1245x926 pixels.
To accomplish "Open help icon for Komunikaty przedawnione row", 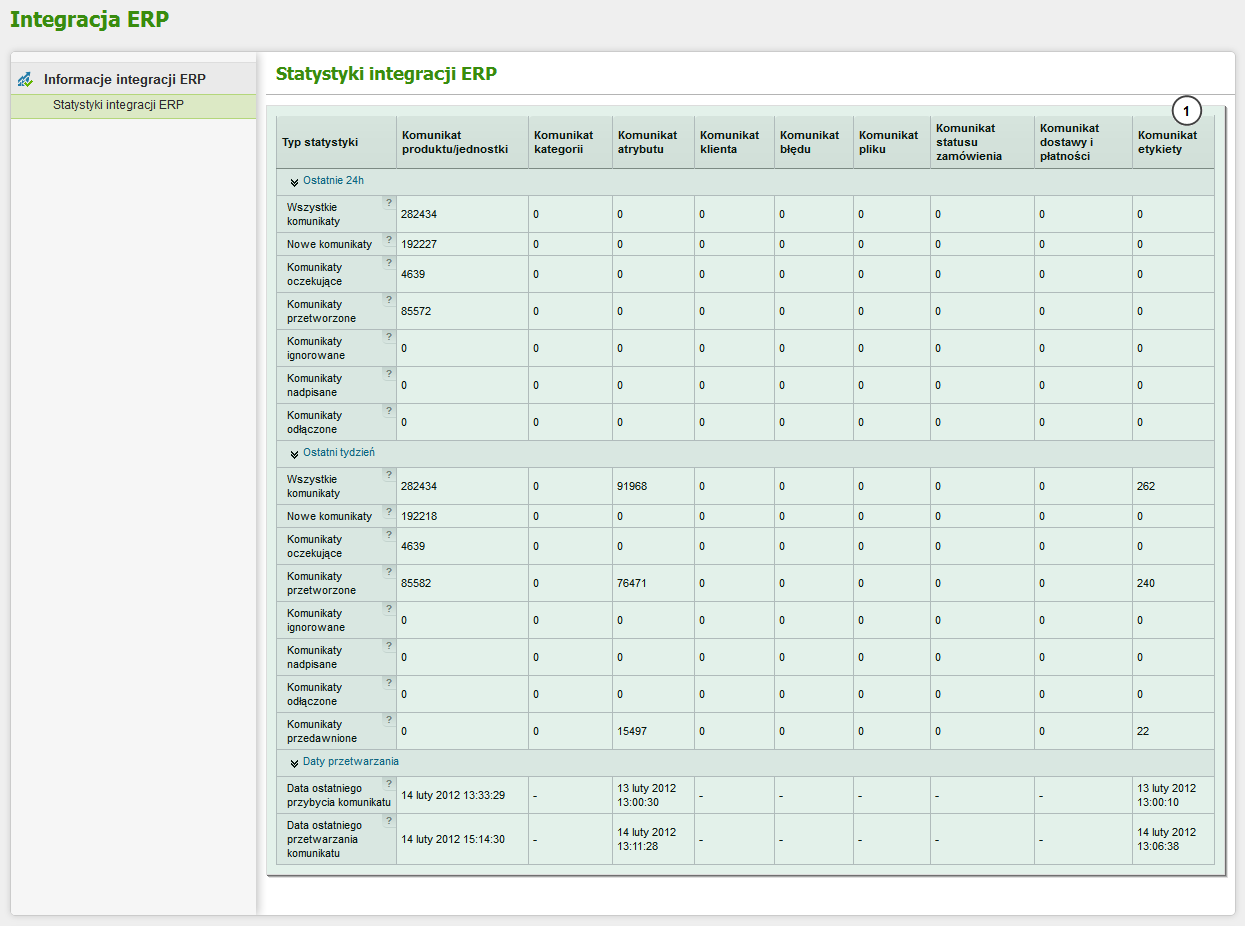I will coord(389,719).
